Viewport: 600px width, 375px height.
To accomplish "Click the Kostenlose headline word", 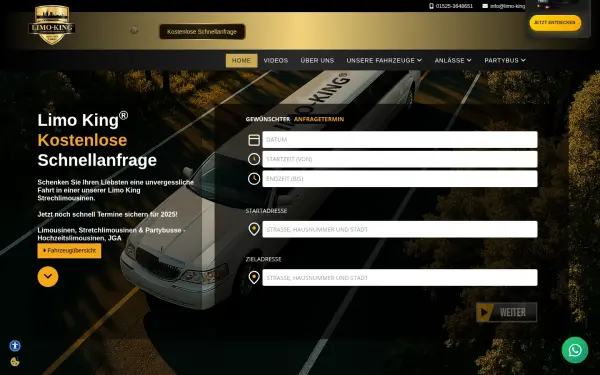I will pos(82,140).
